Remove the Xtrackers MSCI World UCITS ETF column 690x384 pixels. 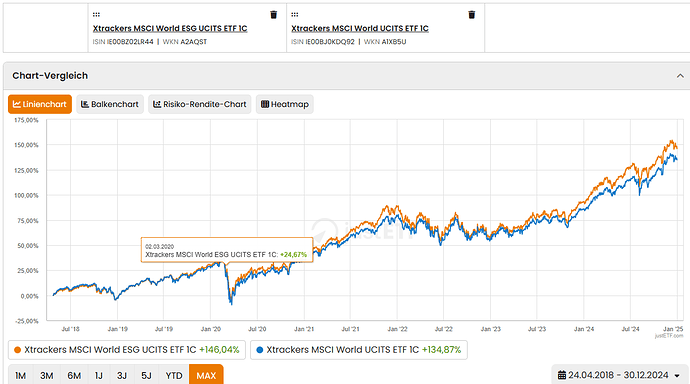tap(472, 15)
